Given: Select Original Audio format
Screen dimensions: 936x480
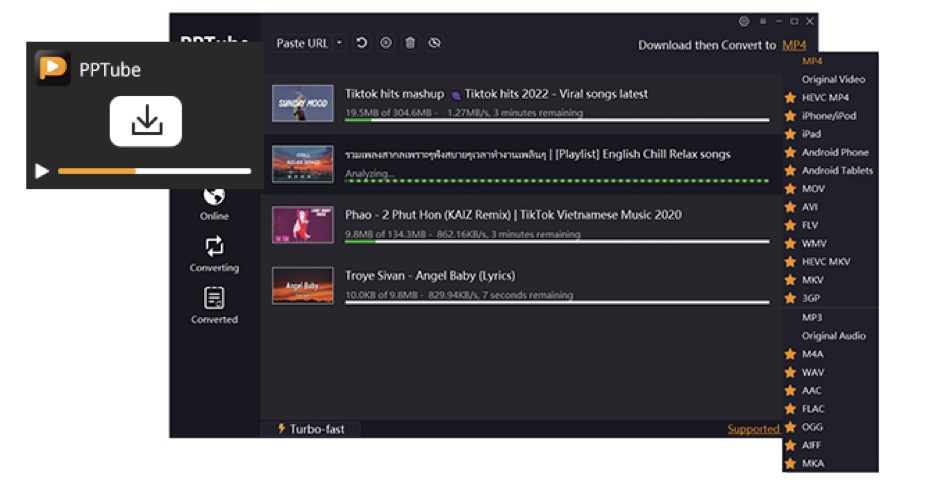Looking at the screenshot, I should [833, 336].
